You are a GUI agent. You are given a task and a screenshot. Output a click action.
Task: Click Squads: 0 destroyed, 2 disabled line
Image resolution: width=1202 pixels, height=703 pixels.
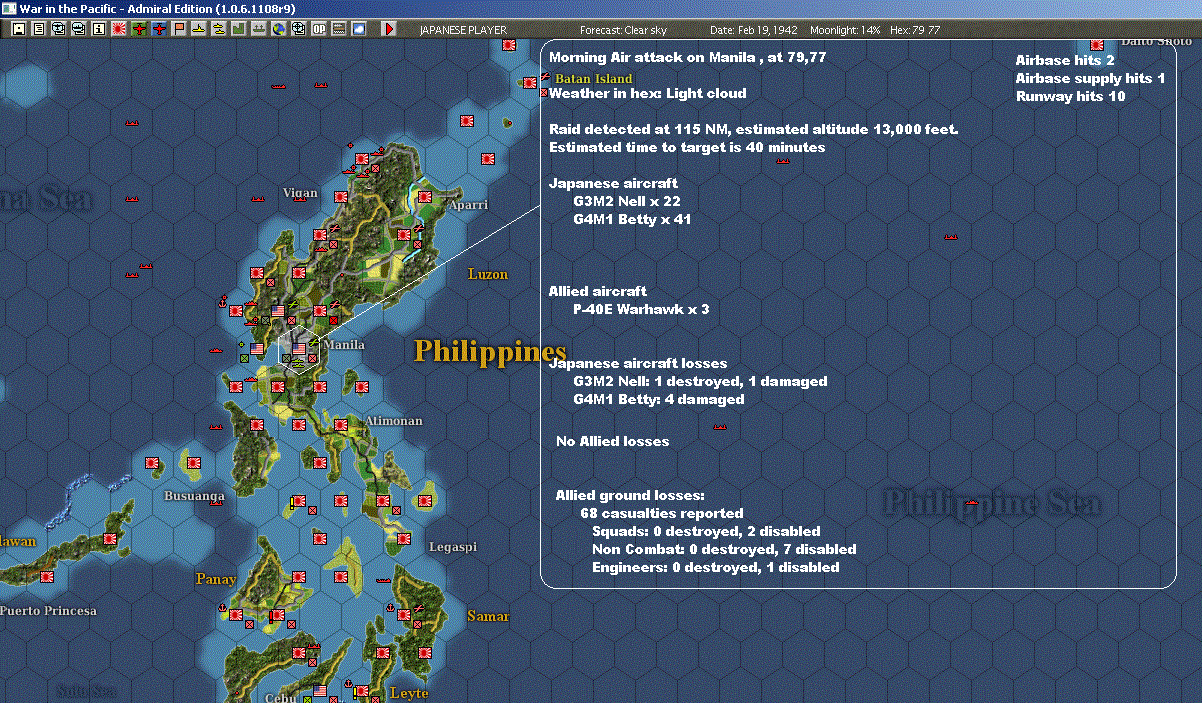pos(706,531)
